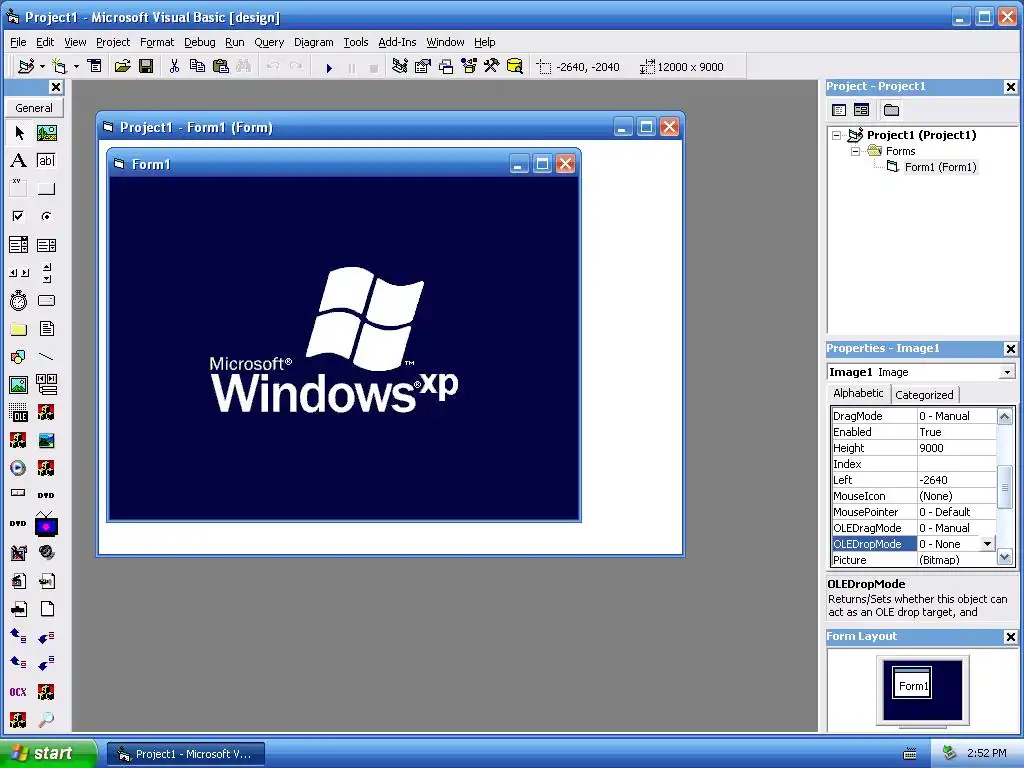The image size is (1024, 768).
Task: Open the Menu Editor from the toolbar
Action: (95, 66)
